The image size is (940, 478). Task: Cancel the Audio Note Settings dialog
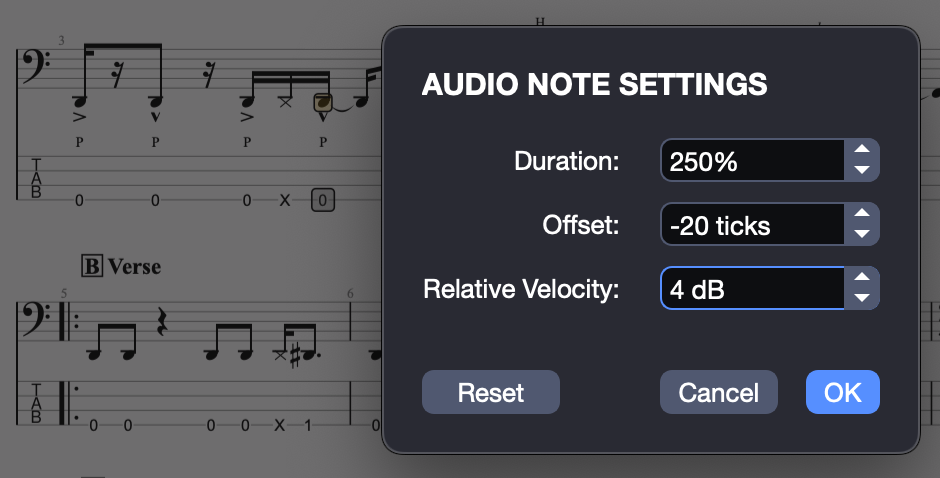coord(719,392)
